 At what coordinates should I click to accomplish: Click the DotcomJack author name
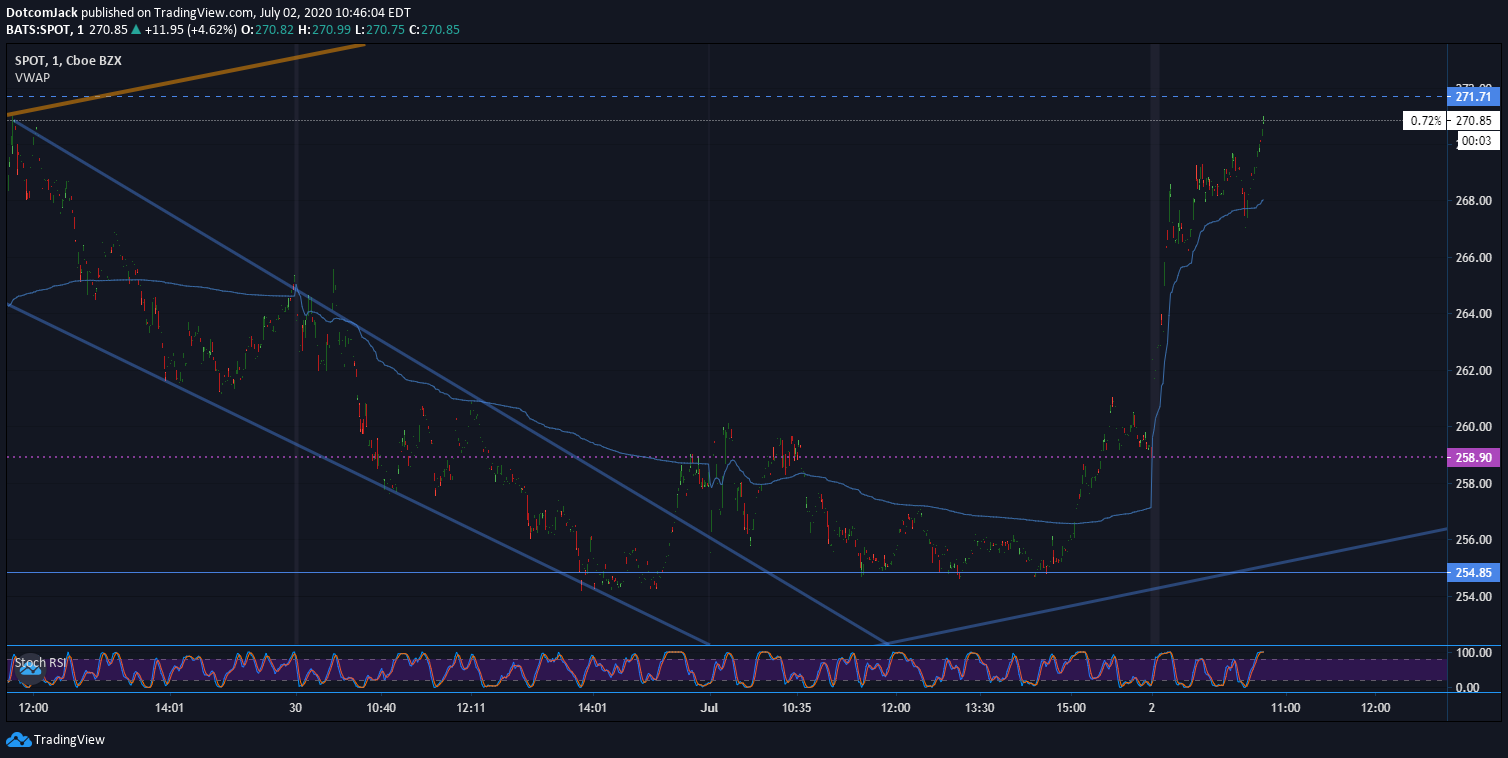pyautogui.click(x=42, y=13)
